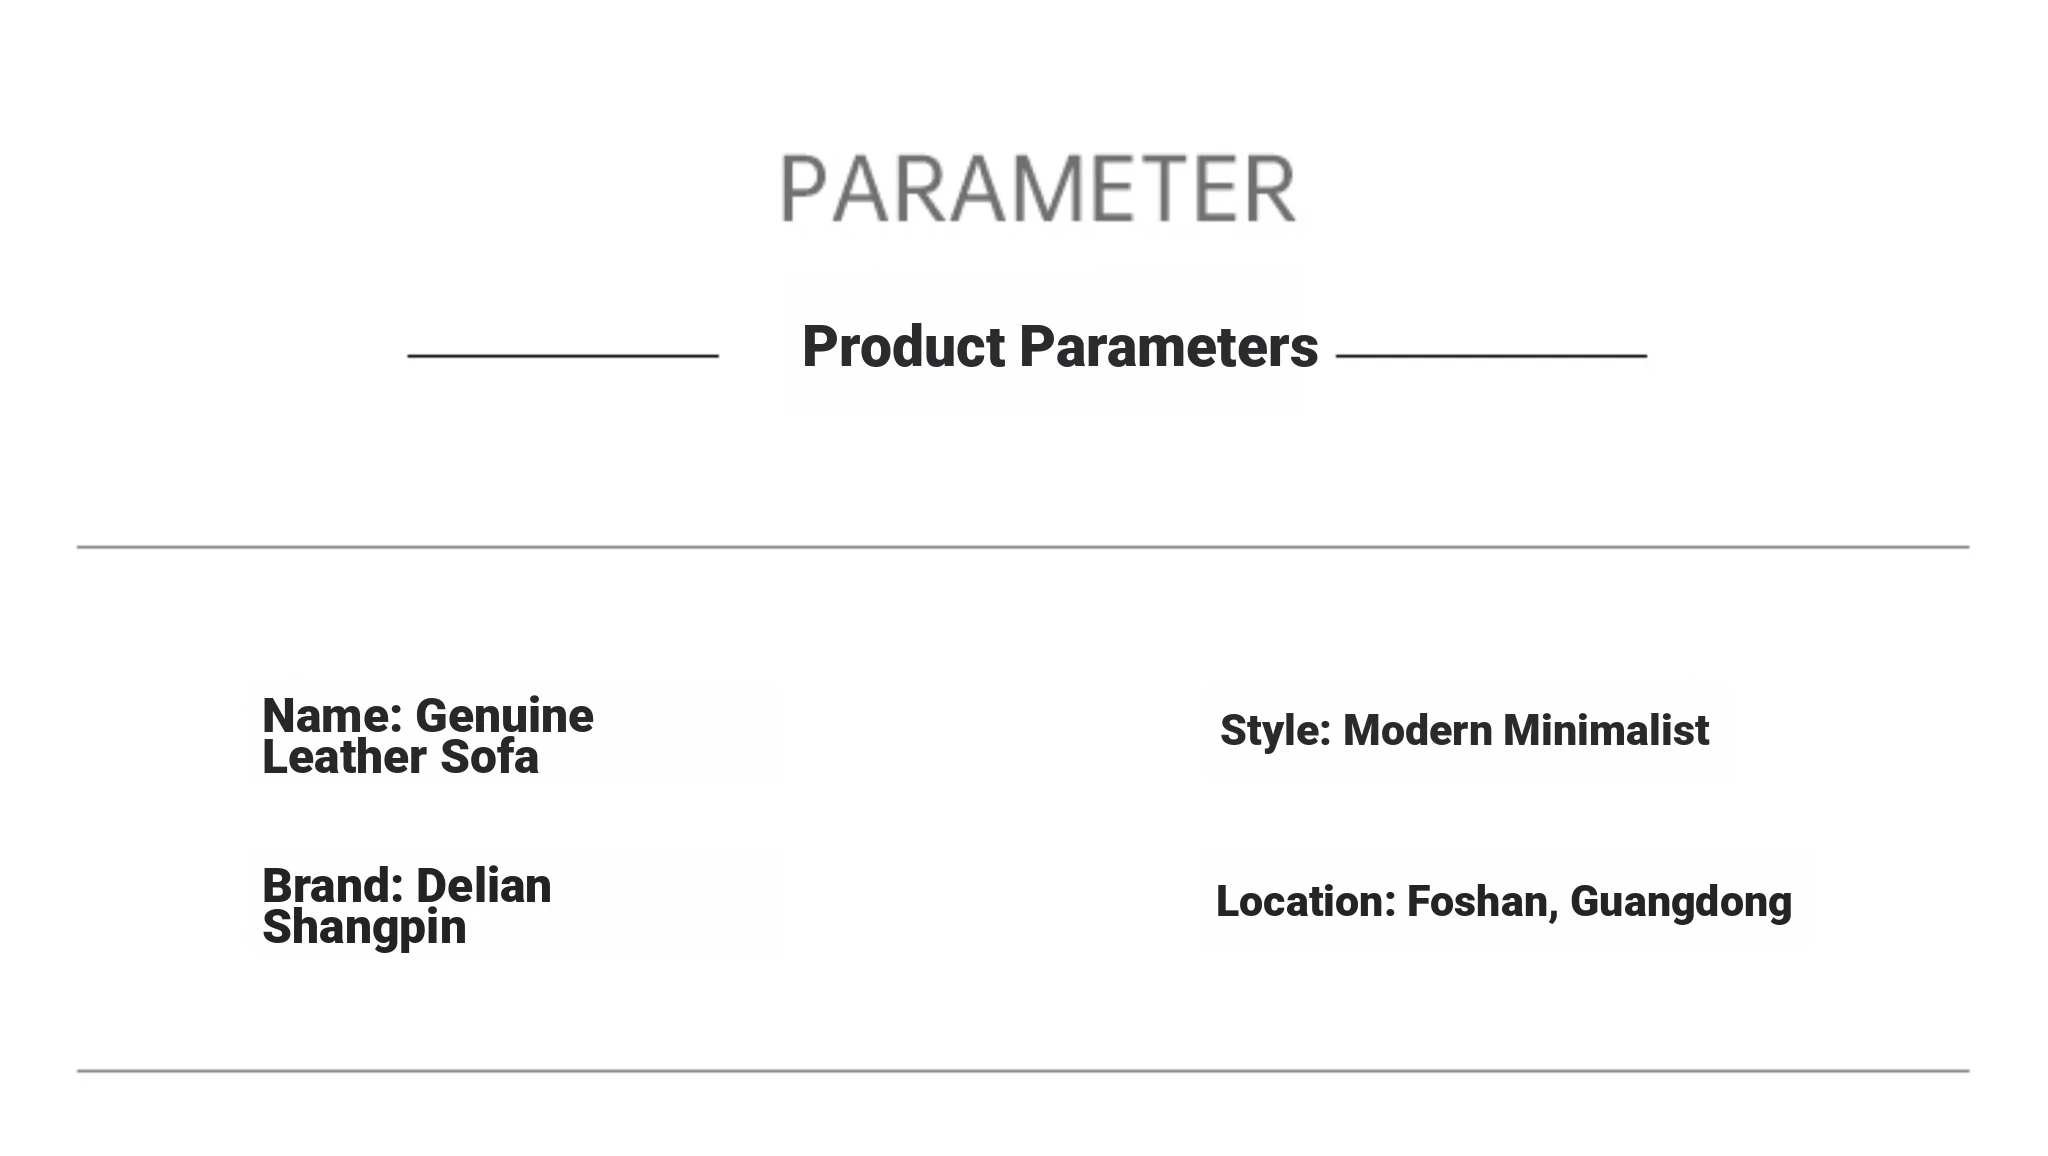
Task: Click the short line right of Product Parameters
Action: 1491,355
